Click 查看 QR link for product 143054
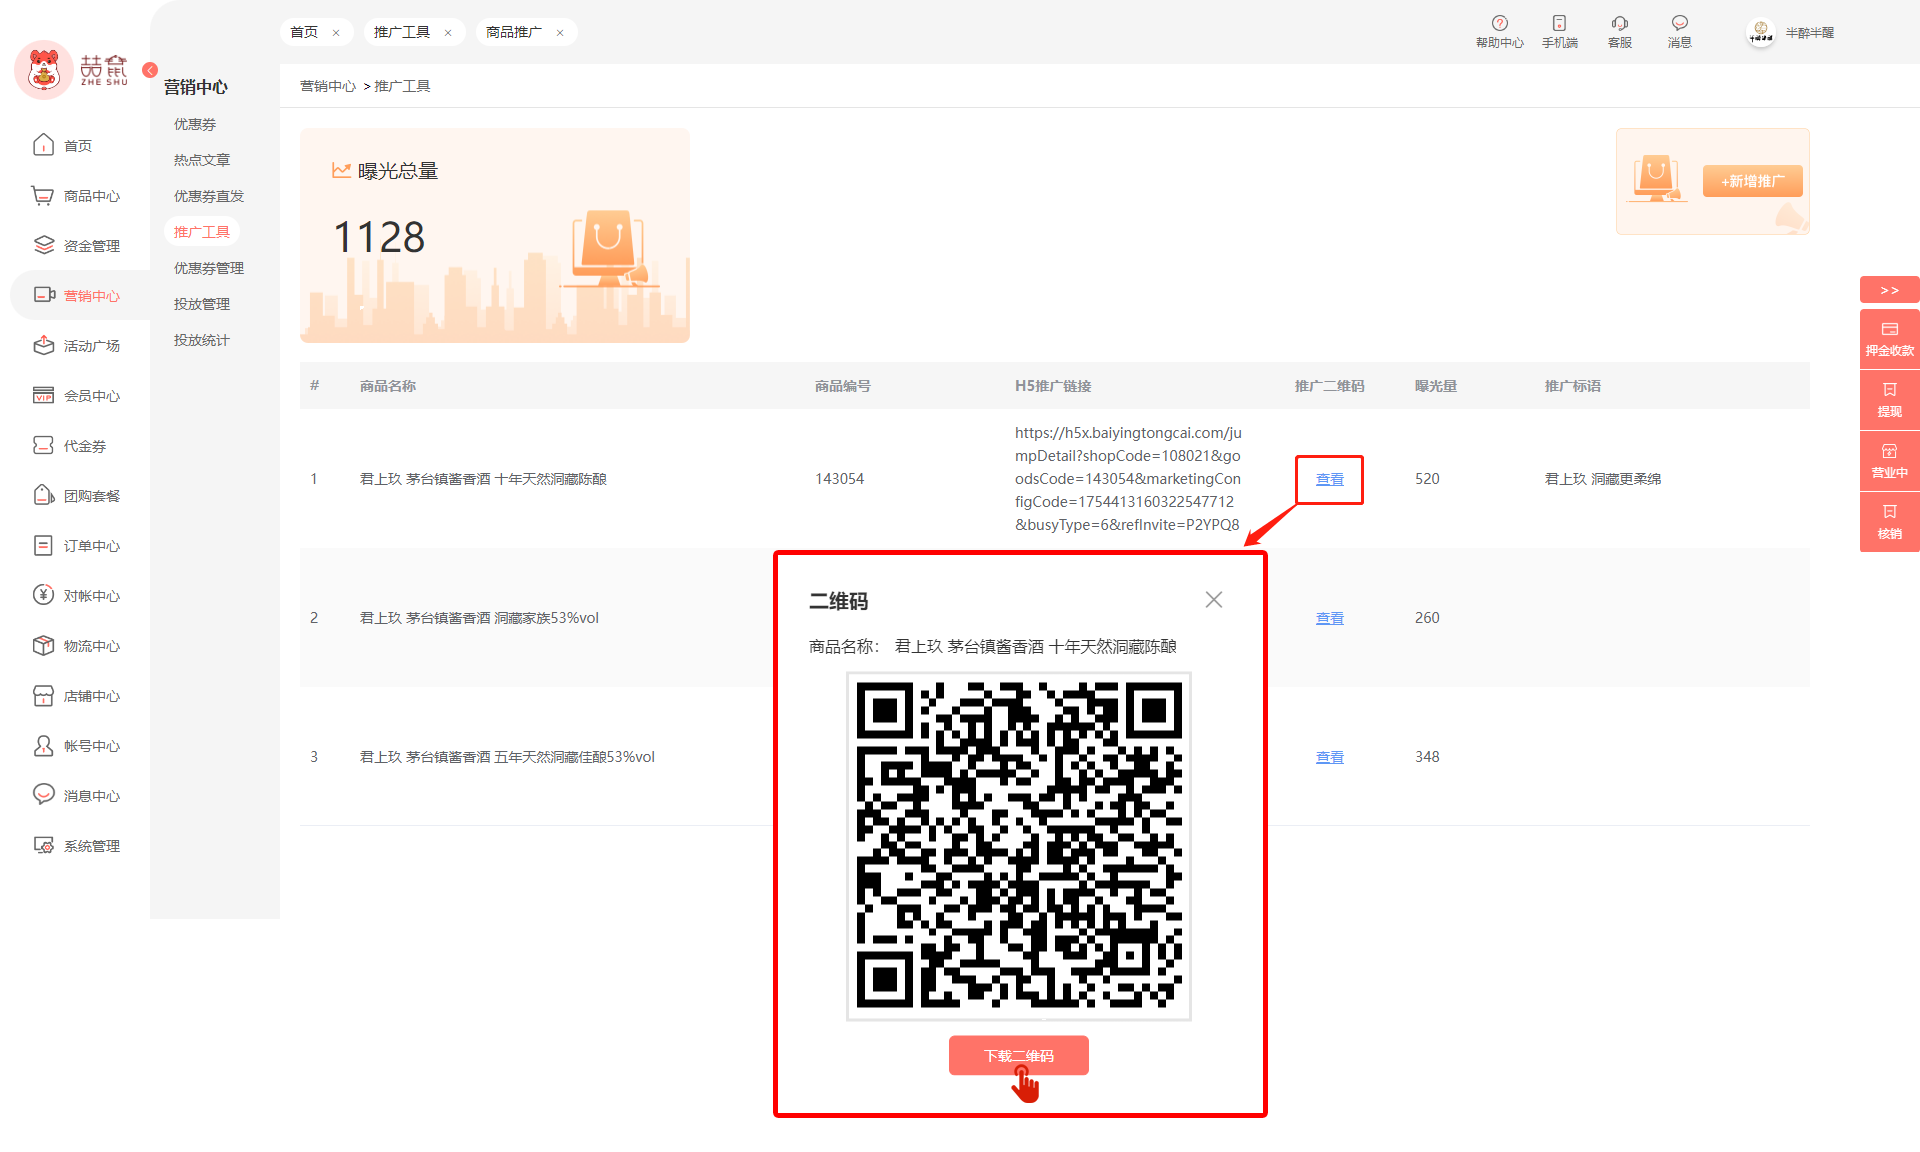The height and width of the screenshot is (1152, 1920). click(1329, 480)
